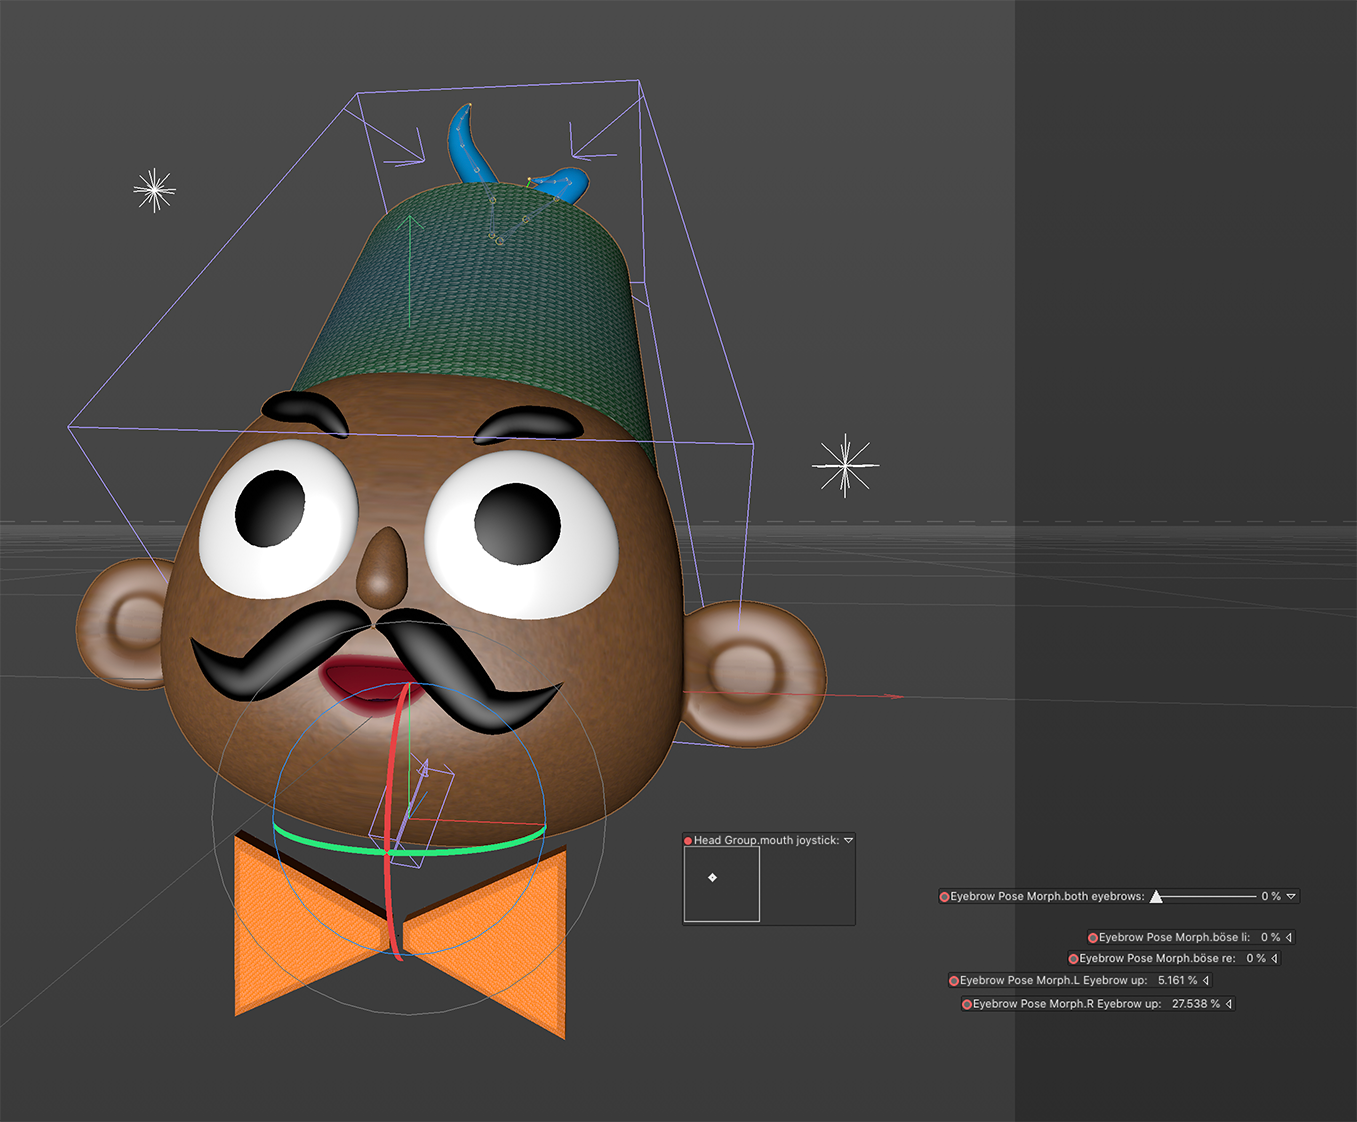Toggle keyframe dot for R Eyebrow up
The height and width of the screenshot is (1122, 1357).
pos(967,1004)
